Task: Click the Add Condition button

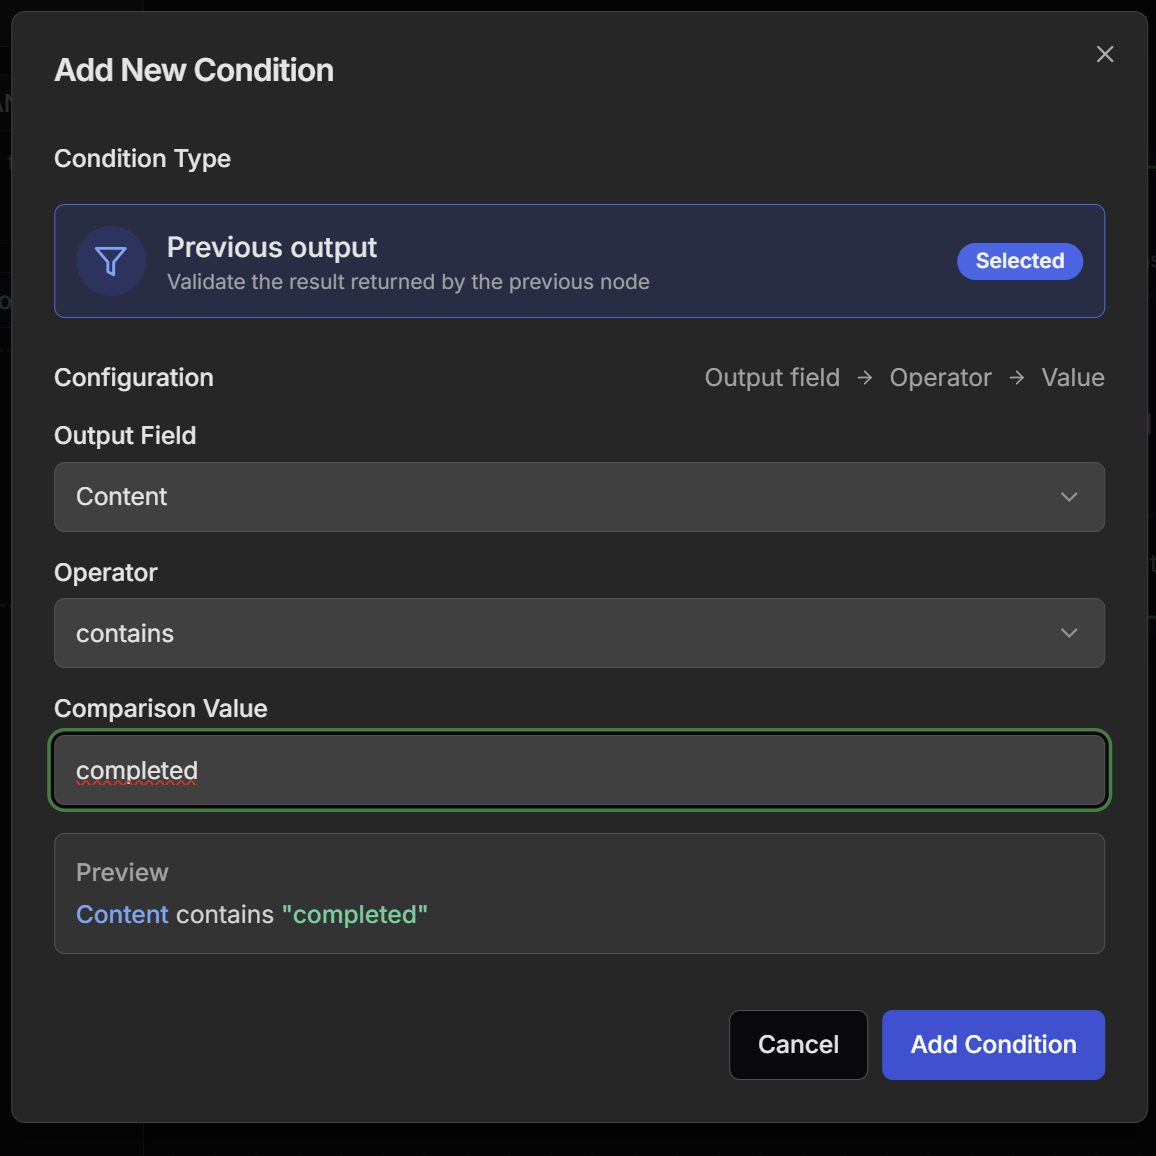Action: pos(992,1044)
